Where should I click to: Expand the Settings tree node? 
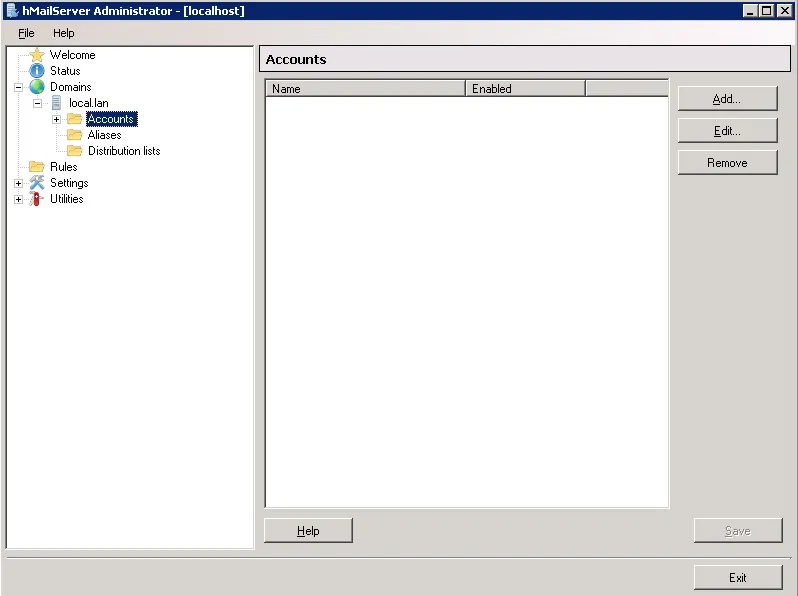coord(18,183)
